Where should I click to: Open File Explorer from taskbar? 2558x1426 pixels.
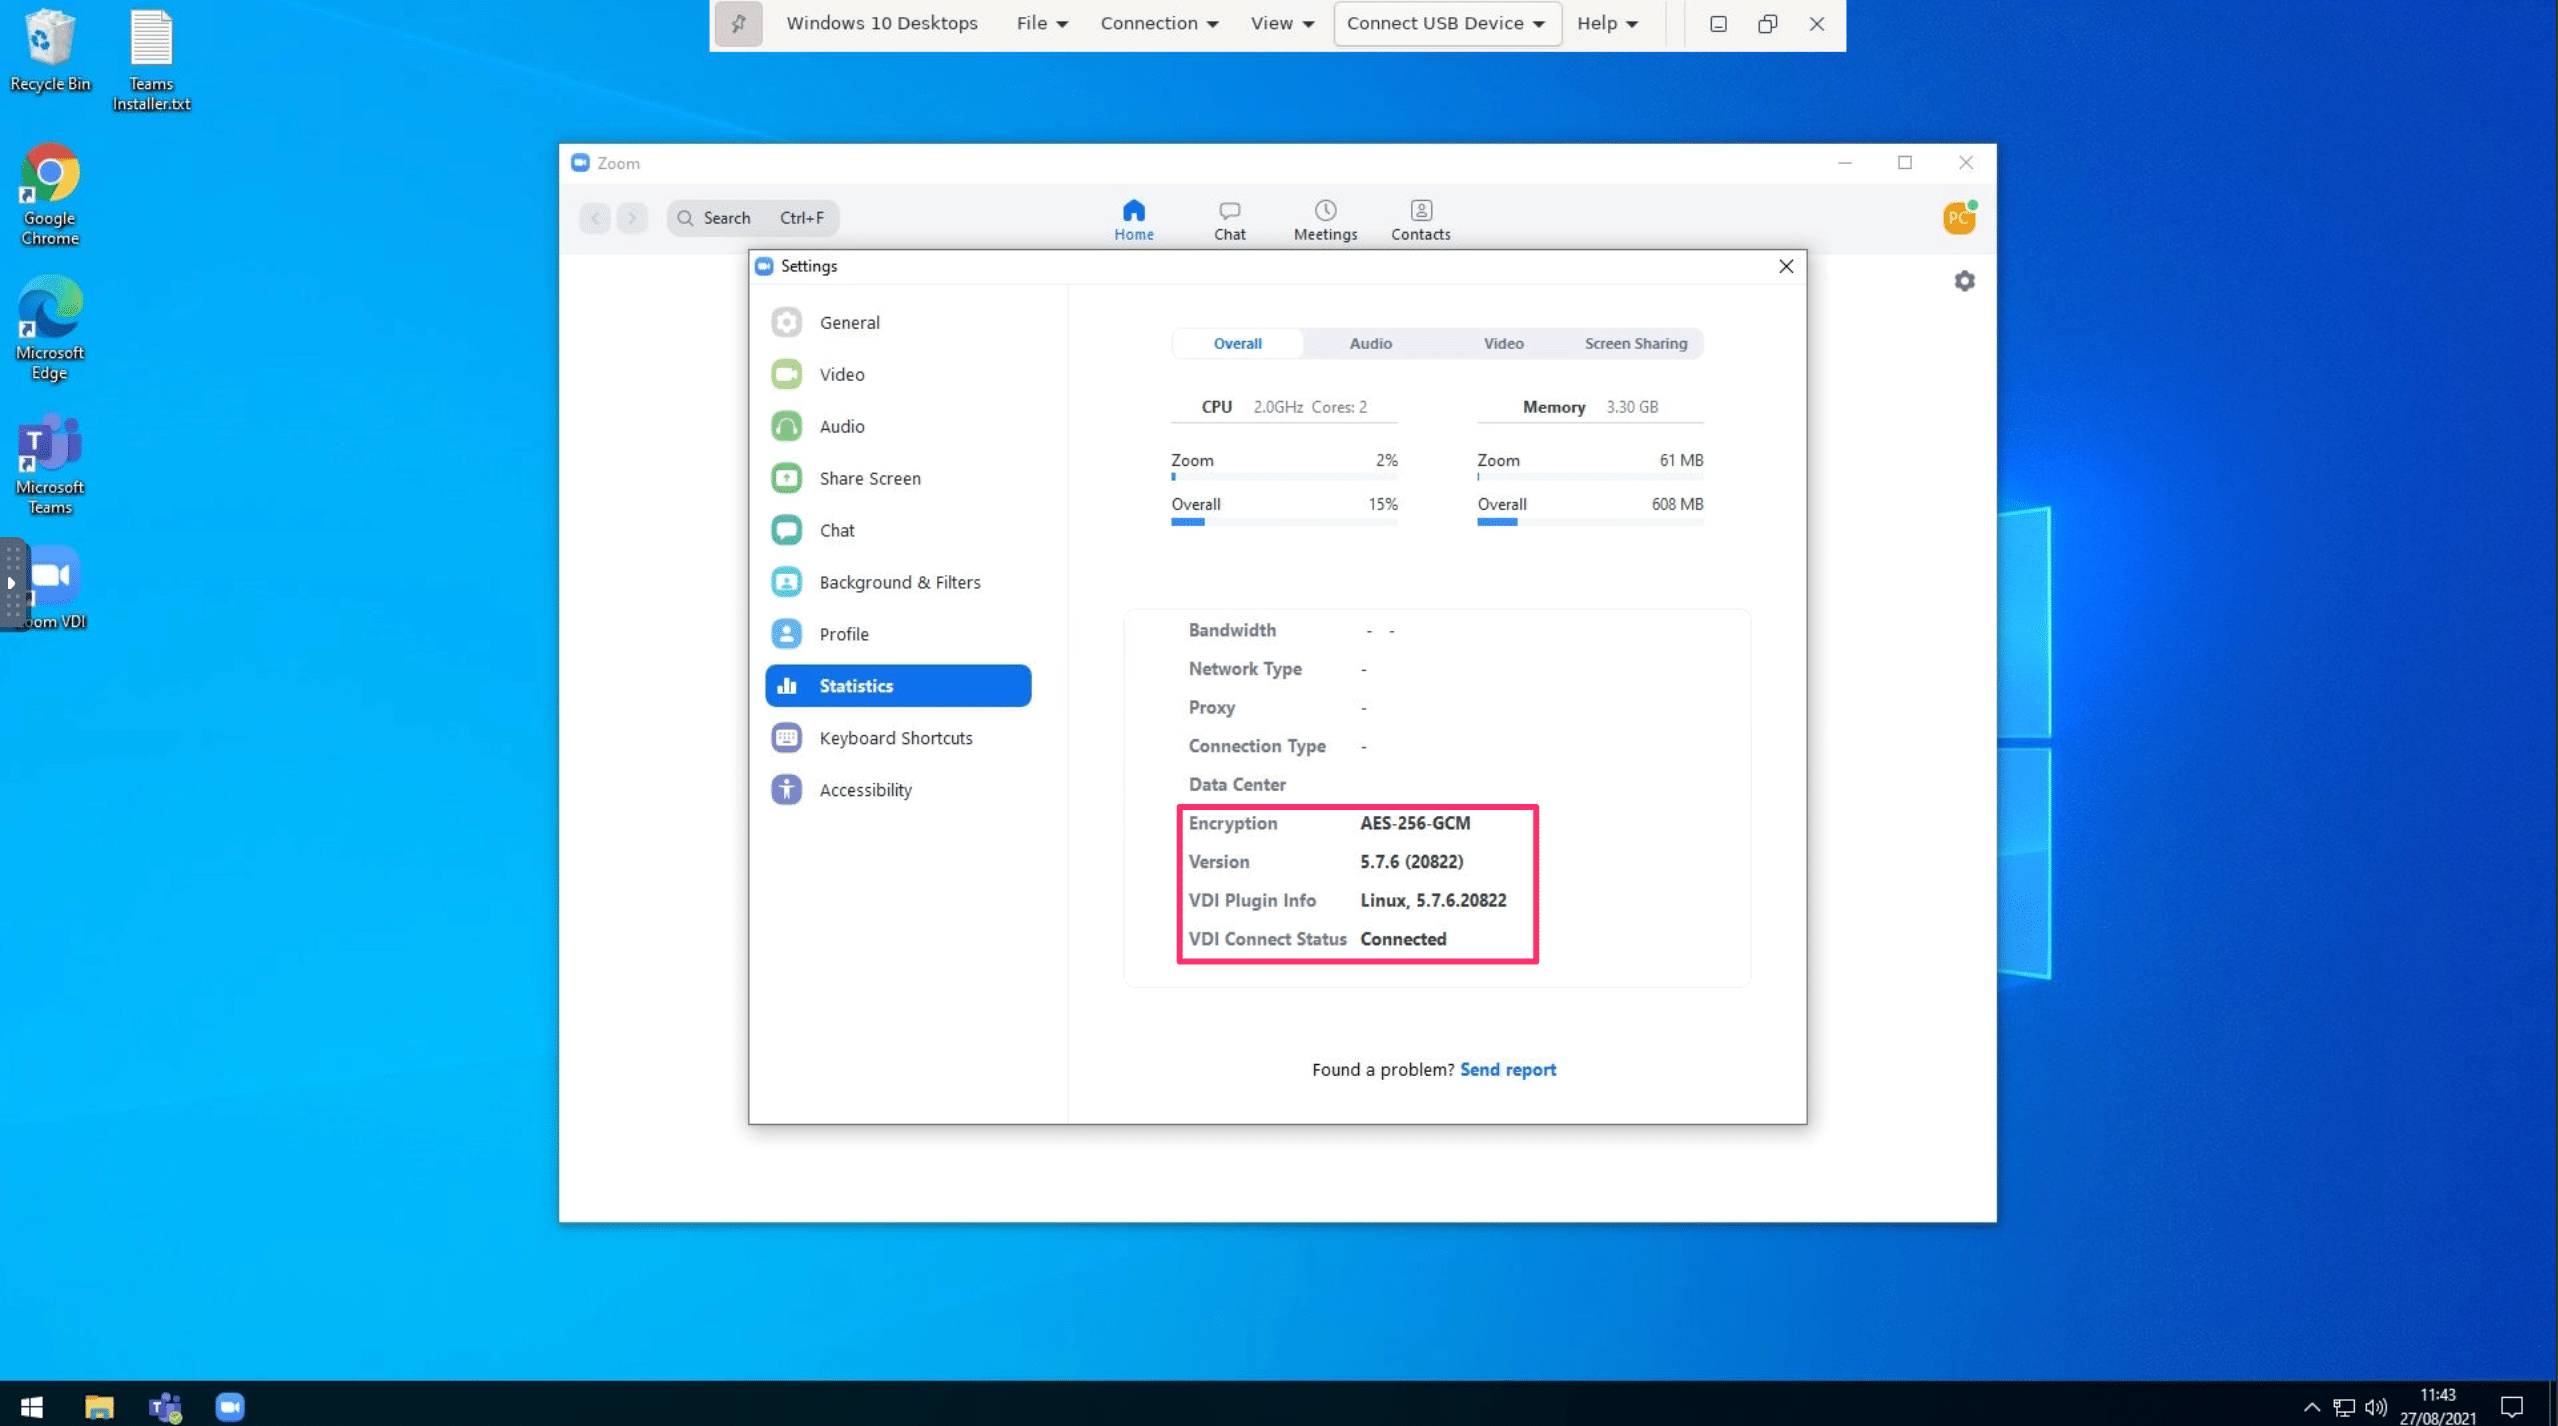pos(99,1406)
